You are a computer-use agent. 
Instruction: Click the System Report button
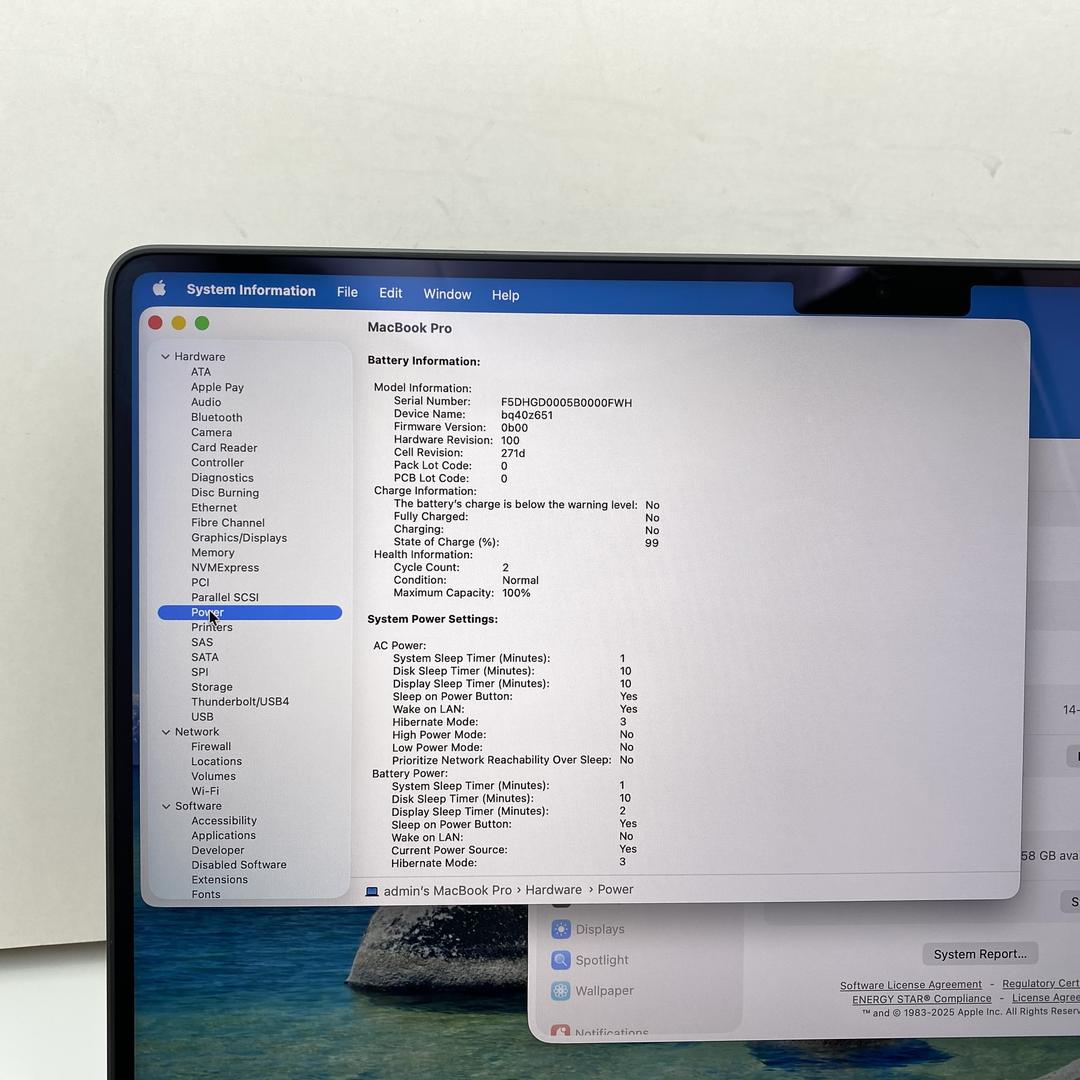(x=979, y=954)
